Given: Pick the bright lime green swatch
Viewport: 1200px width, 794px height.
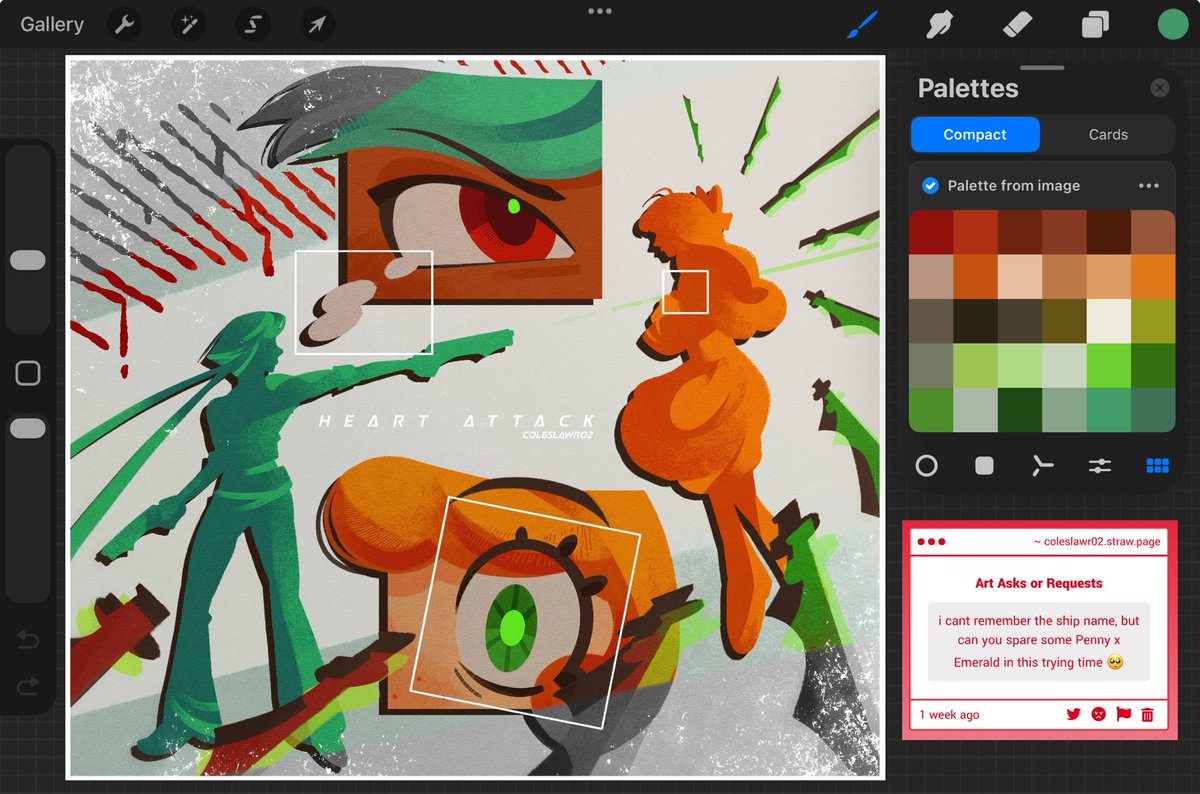Looking at the screenshot, I should pos(1108,365).
